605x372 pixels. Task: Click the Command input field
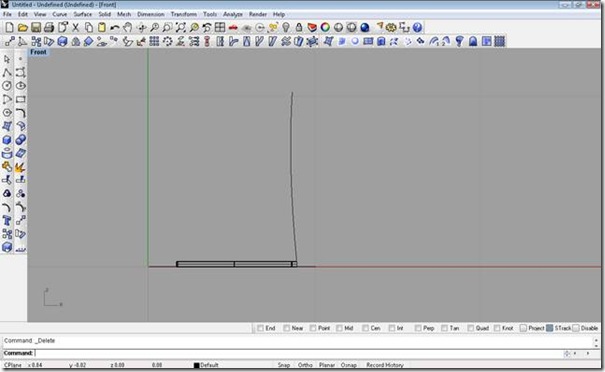coord(297,353)
